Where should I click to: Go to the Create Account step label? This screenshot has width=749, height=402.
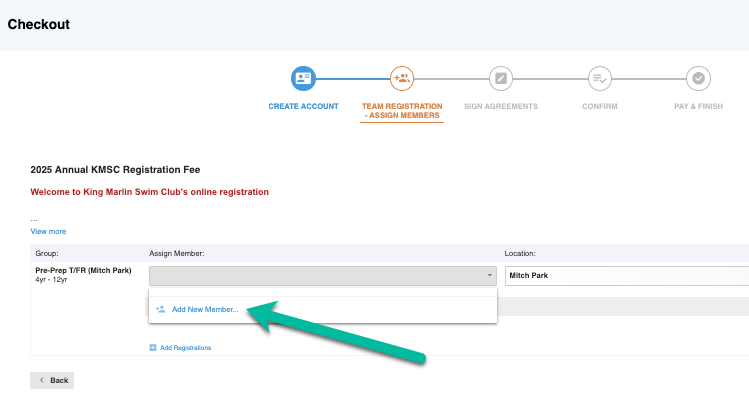point(303,106)
